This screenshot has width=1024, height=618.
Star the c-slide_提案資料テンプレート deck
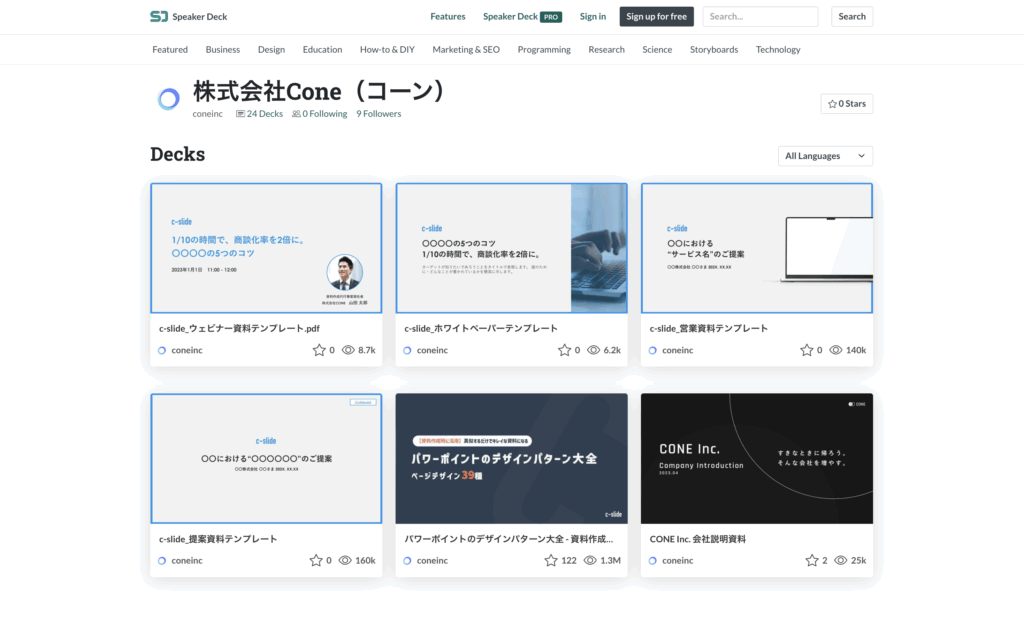click(316, 561)
